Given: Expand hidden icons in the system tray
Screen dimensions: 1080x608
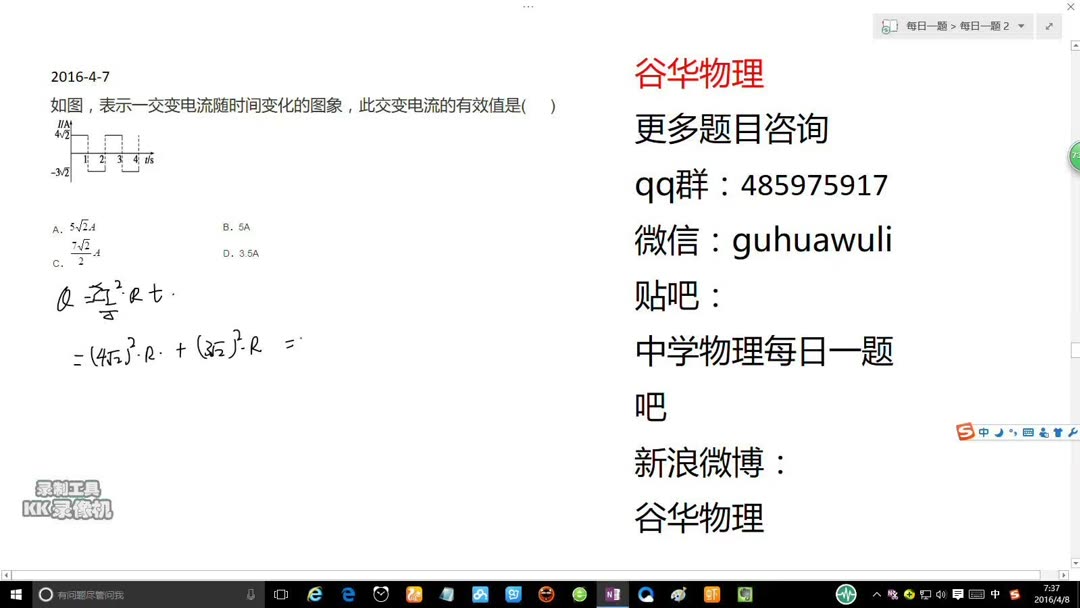Looking at the screenshot, I should click(877, 594).
